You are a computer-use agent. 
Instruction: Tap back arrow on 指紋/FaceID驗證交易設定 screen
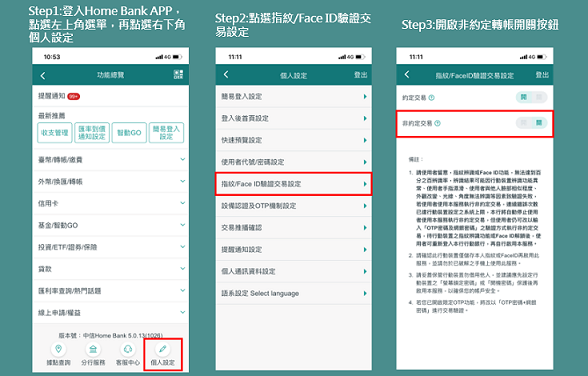click(x=407, y=74)
